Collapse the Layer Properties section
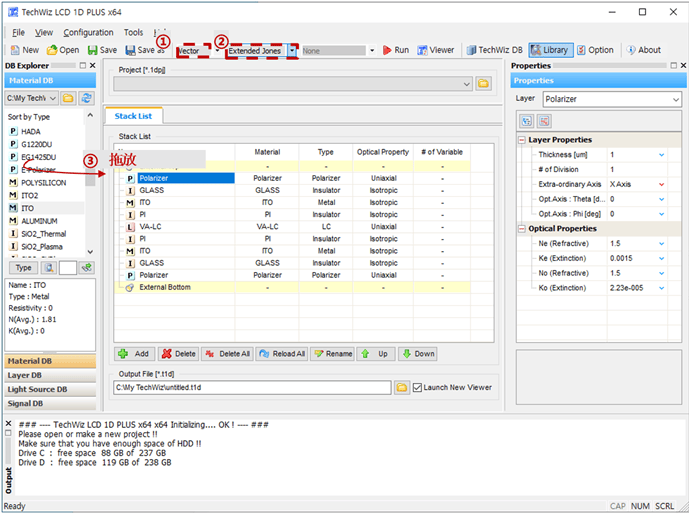 (x=521, y=140)
